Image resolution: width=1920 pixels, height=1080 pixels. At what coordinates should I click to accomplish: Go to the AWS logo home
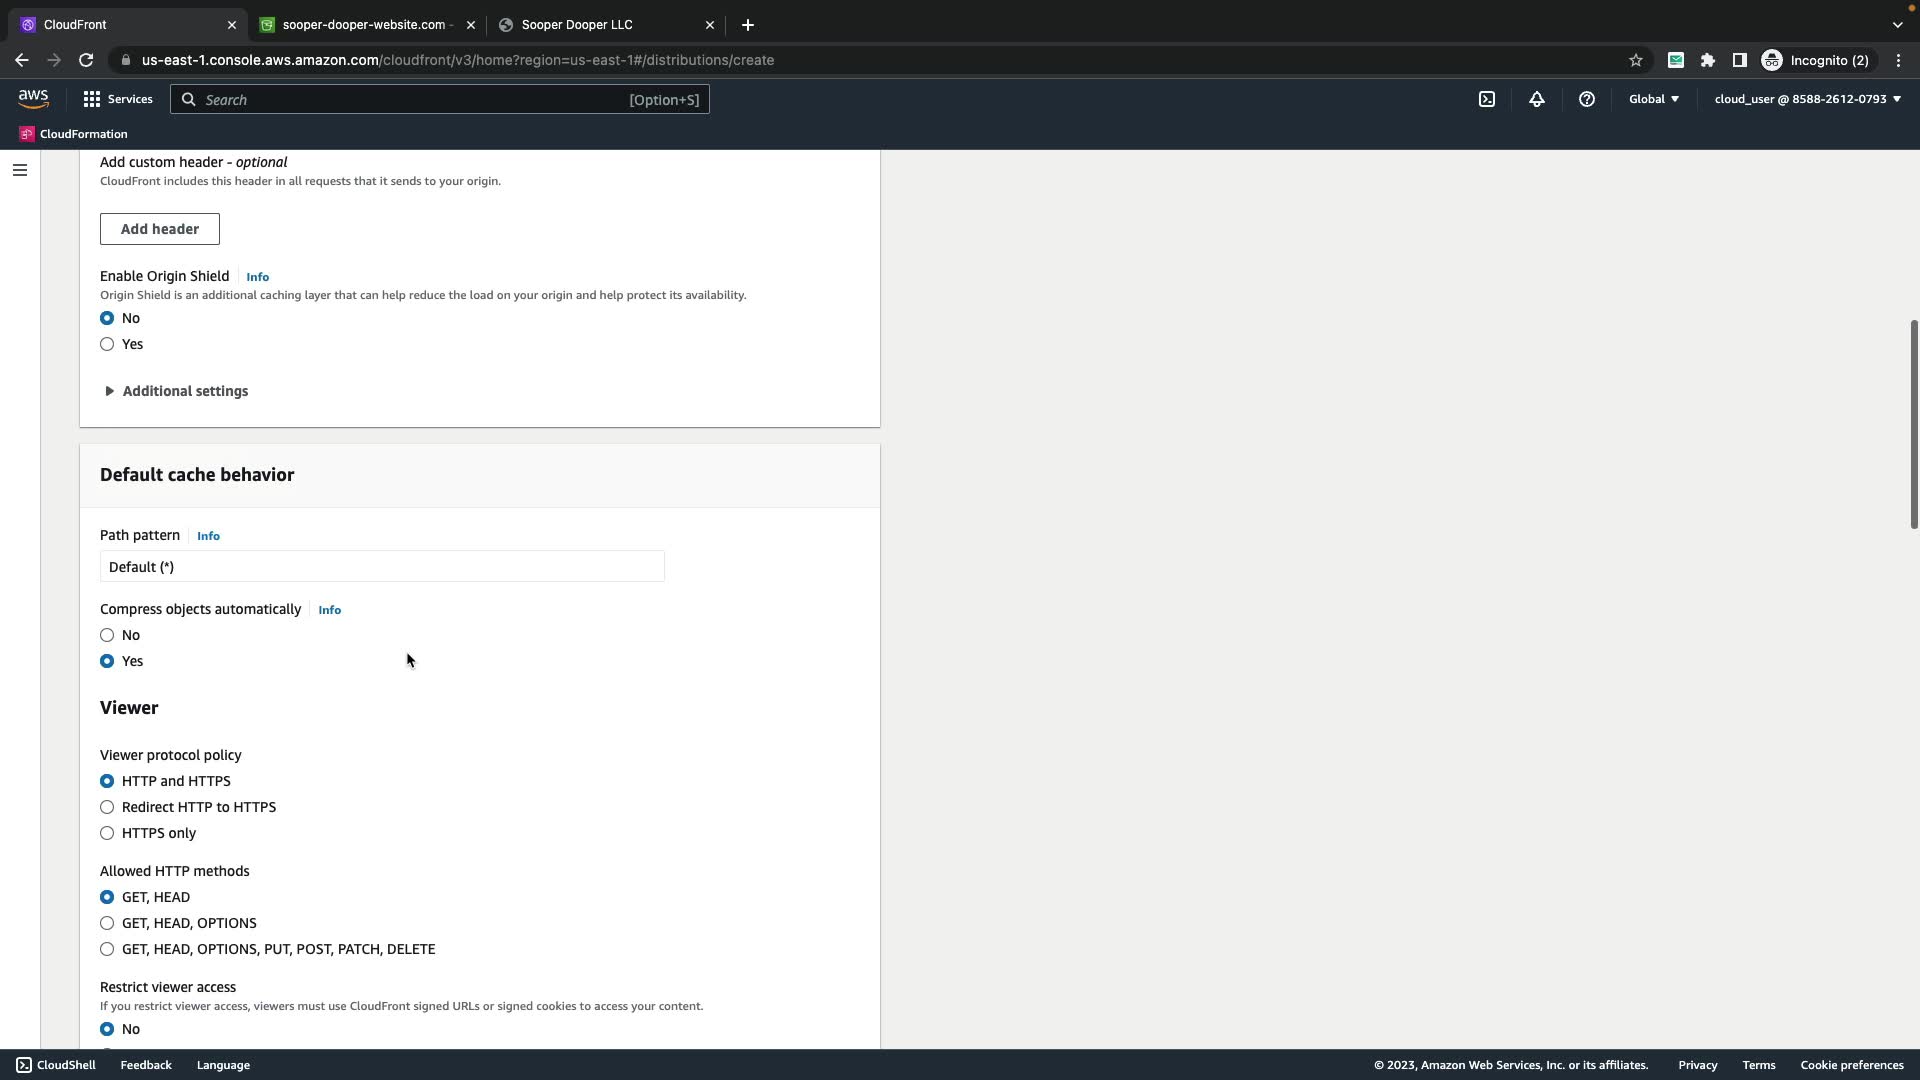click(x=33, y=98)
